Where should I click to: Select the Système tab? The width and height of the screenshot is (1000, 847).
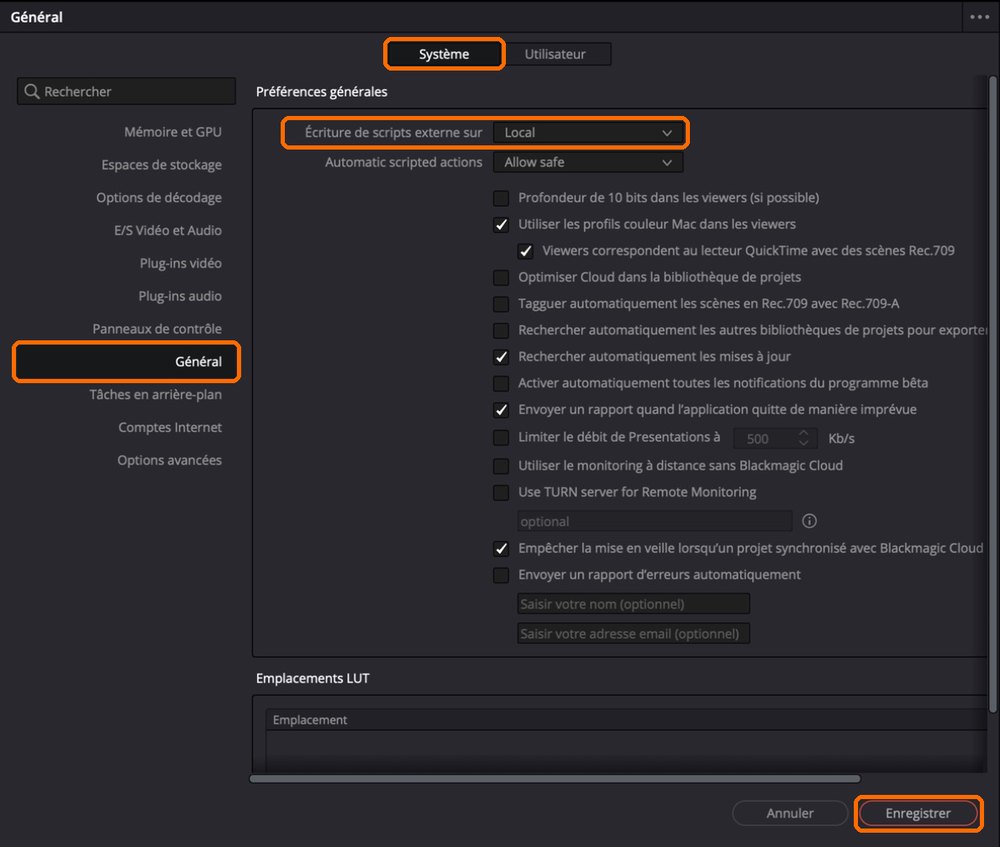(x=444, y=54)
